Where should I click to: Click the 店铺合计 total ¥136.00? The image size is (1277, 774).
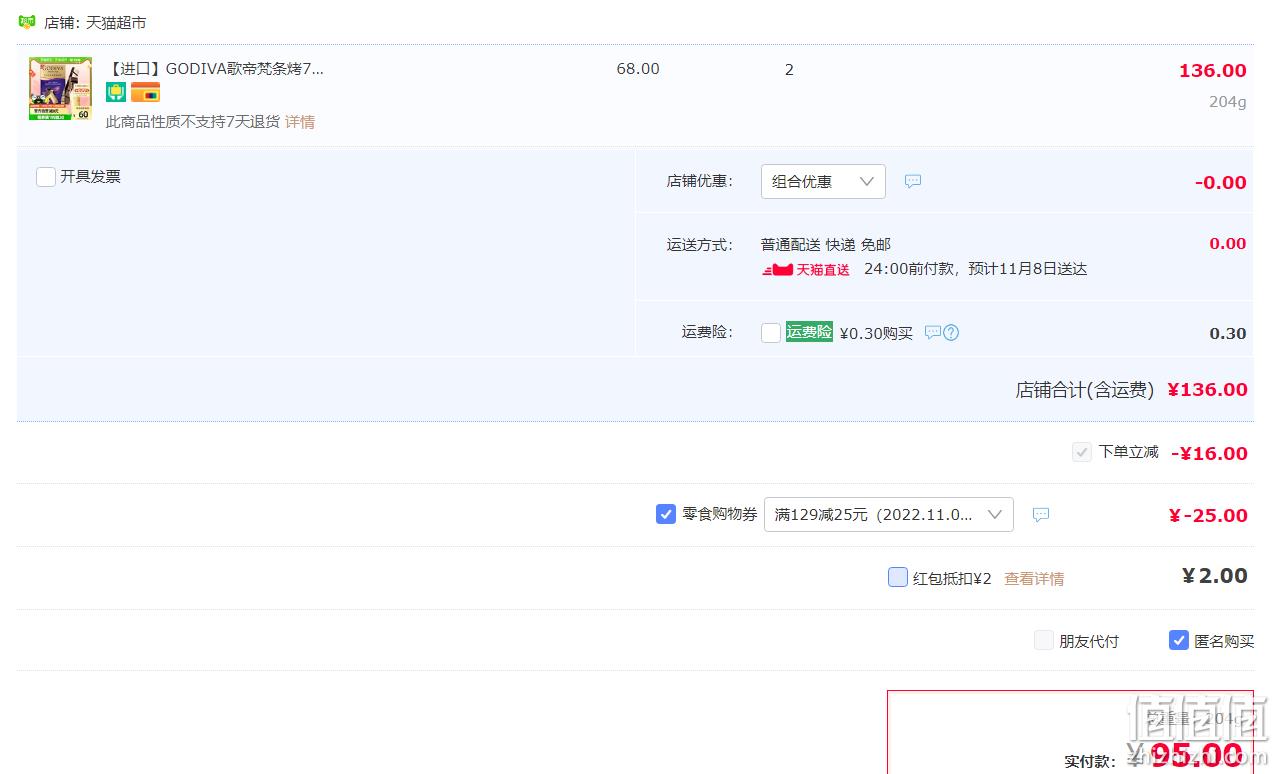point(1207,390)
